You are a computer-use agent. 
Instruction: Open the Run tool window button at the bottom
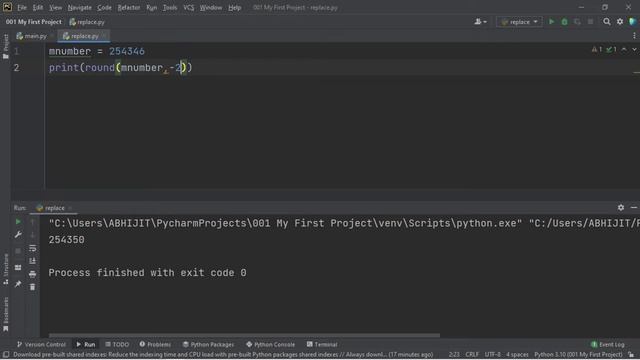(x=86, y=344)
